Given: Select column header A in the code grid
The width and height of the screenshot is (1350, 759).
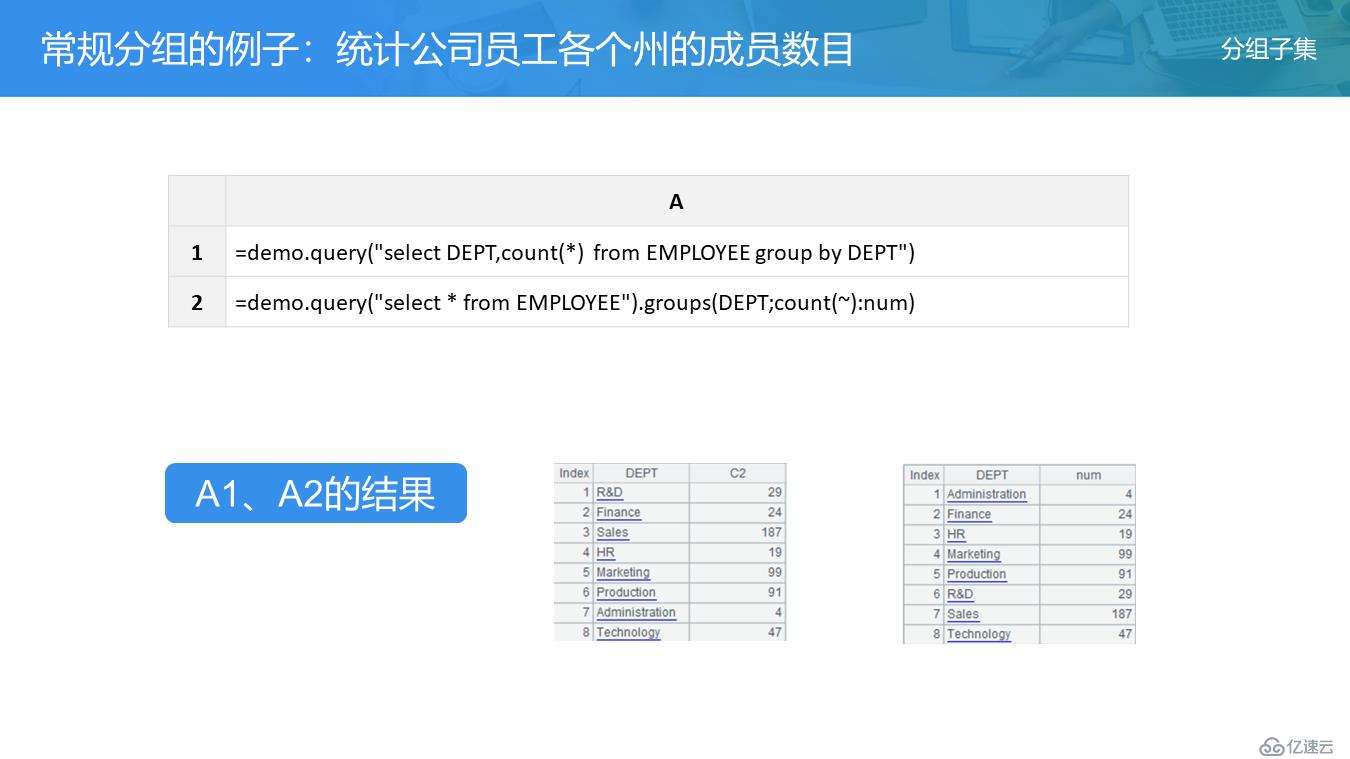Looking at the screenshot, I should (677, 202).
